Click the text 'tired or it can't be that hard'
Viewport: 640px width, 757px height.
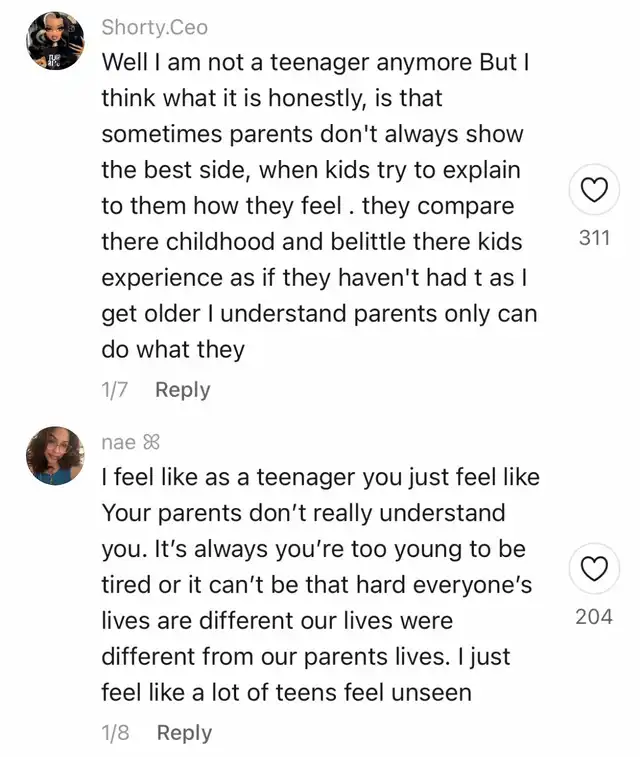point(253,585)
